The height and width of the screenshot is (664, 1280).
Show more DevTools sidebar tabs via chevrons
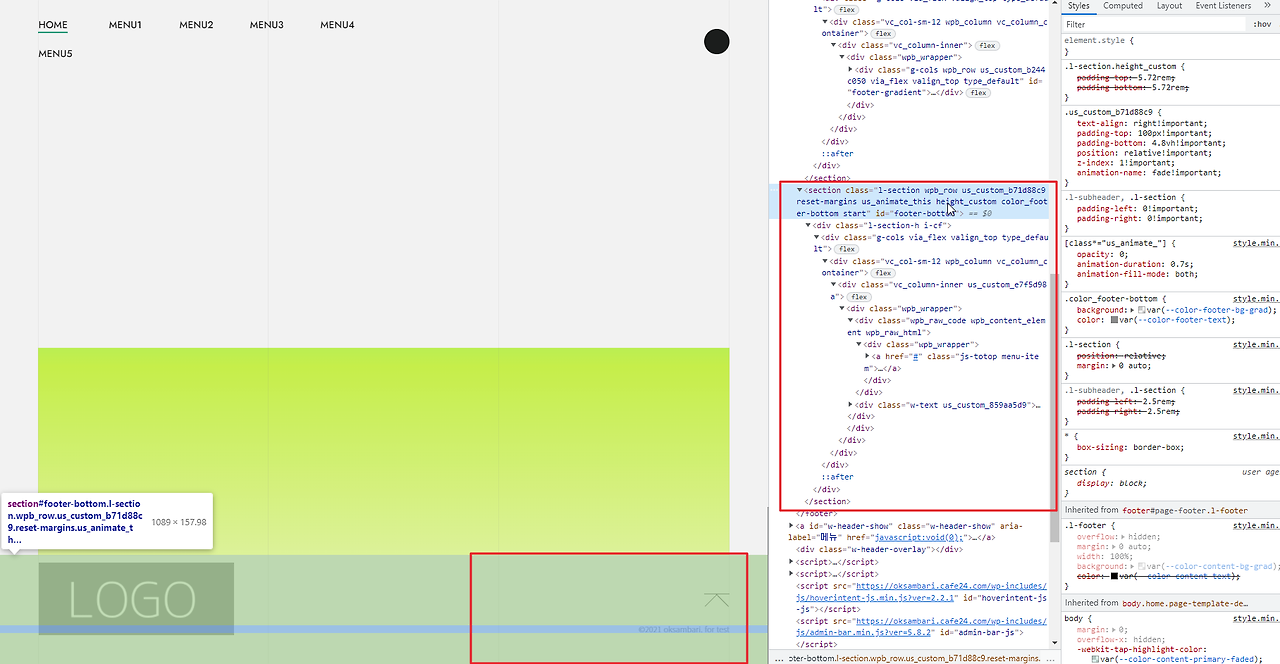(1267, 6)
